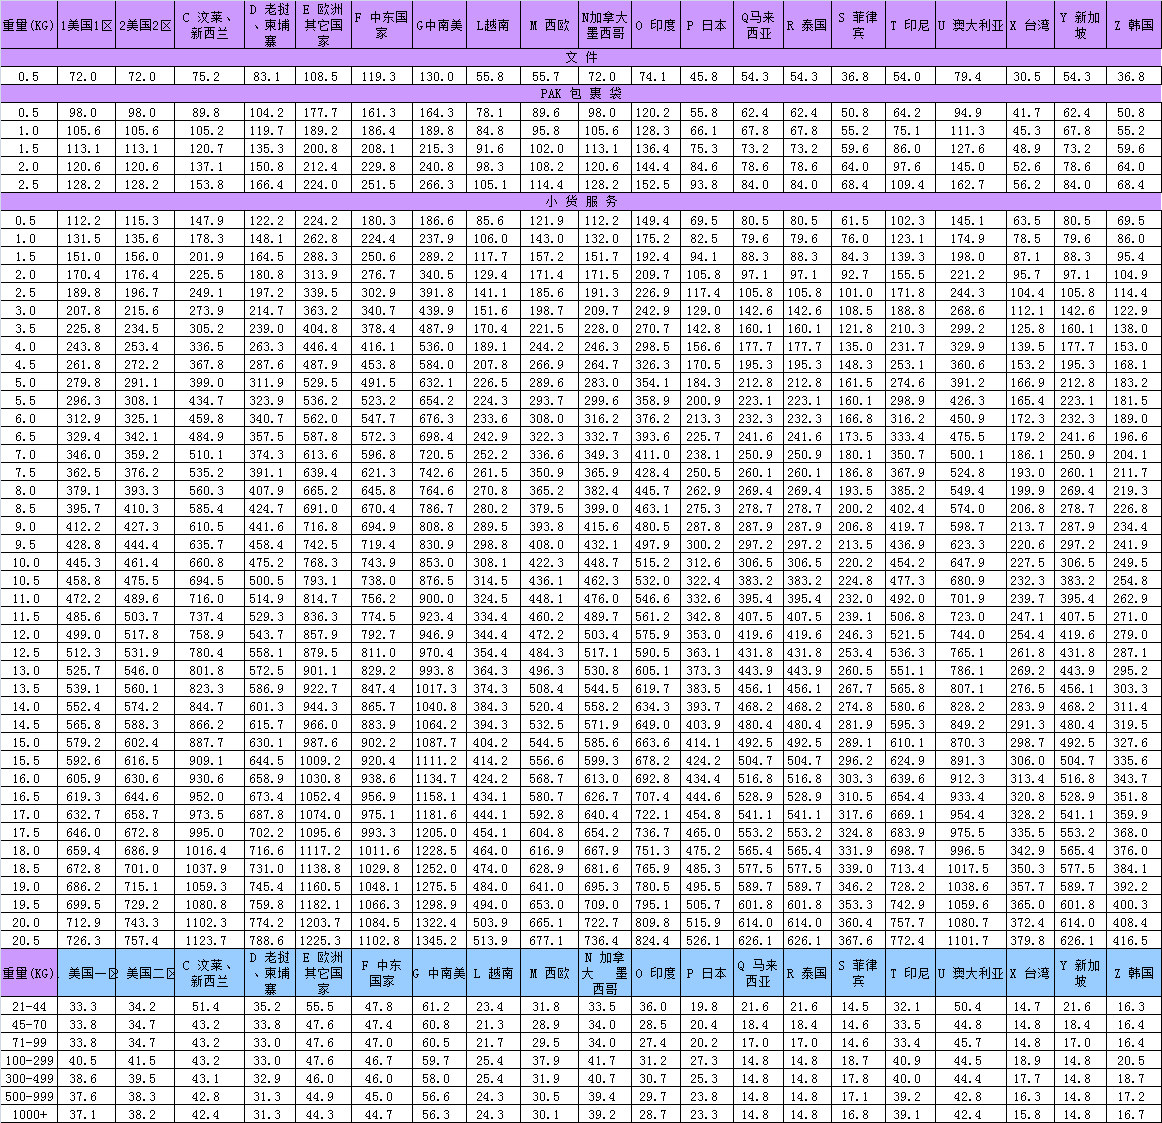Viewport: 1162px width, 1123px height.
Task: Select the "300-499" weight range label
Action: pyautogui.click(x=29, y=1078)
